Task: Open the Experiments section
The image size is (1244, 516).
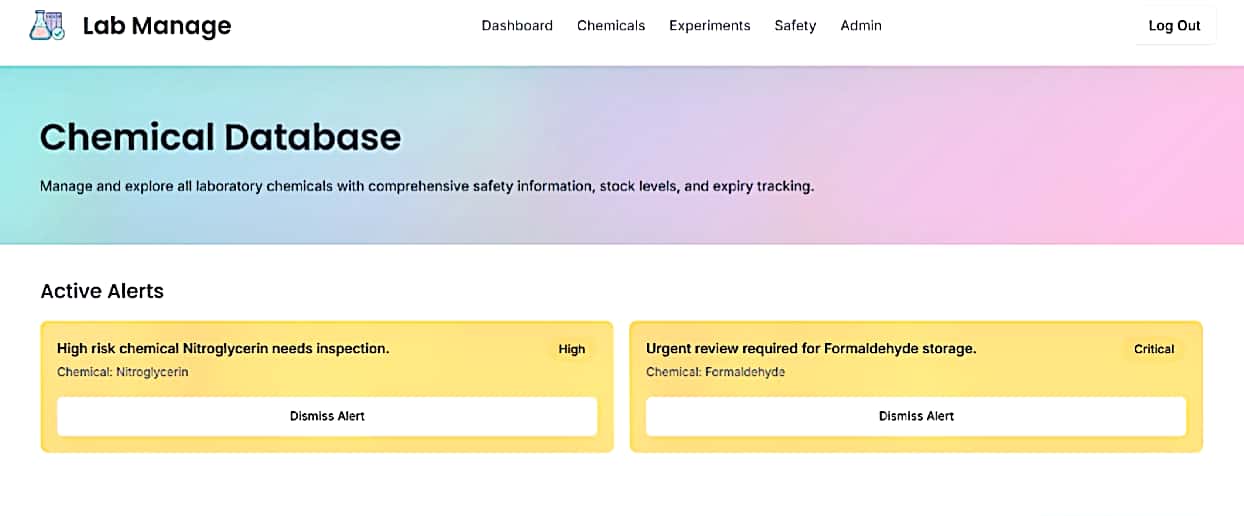Action: click(x=709, y=26)
